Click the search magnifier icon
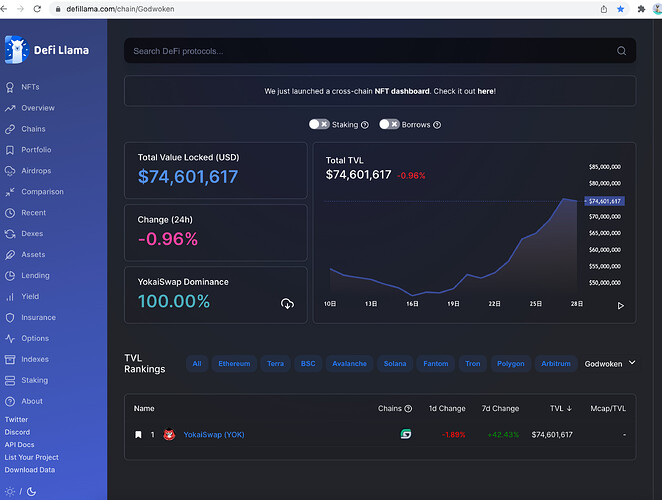The height and width of the screenshot is (500, 662). point(621,51)
